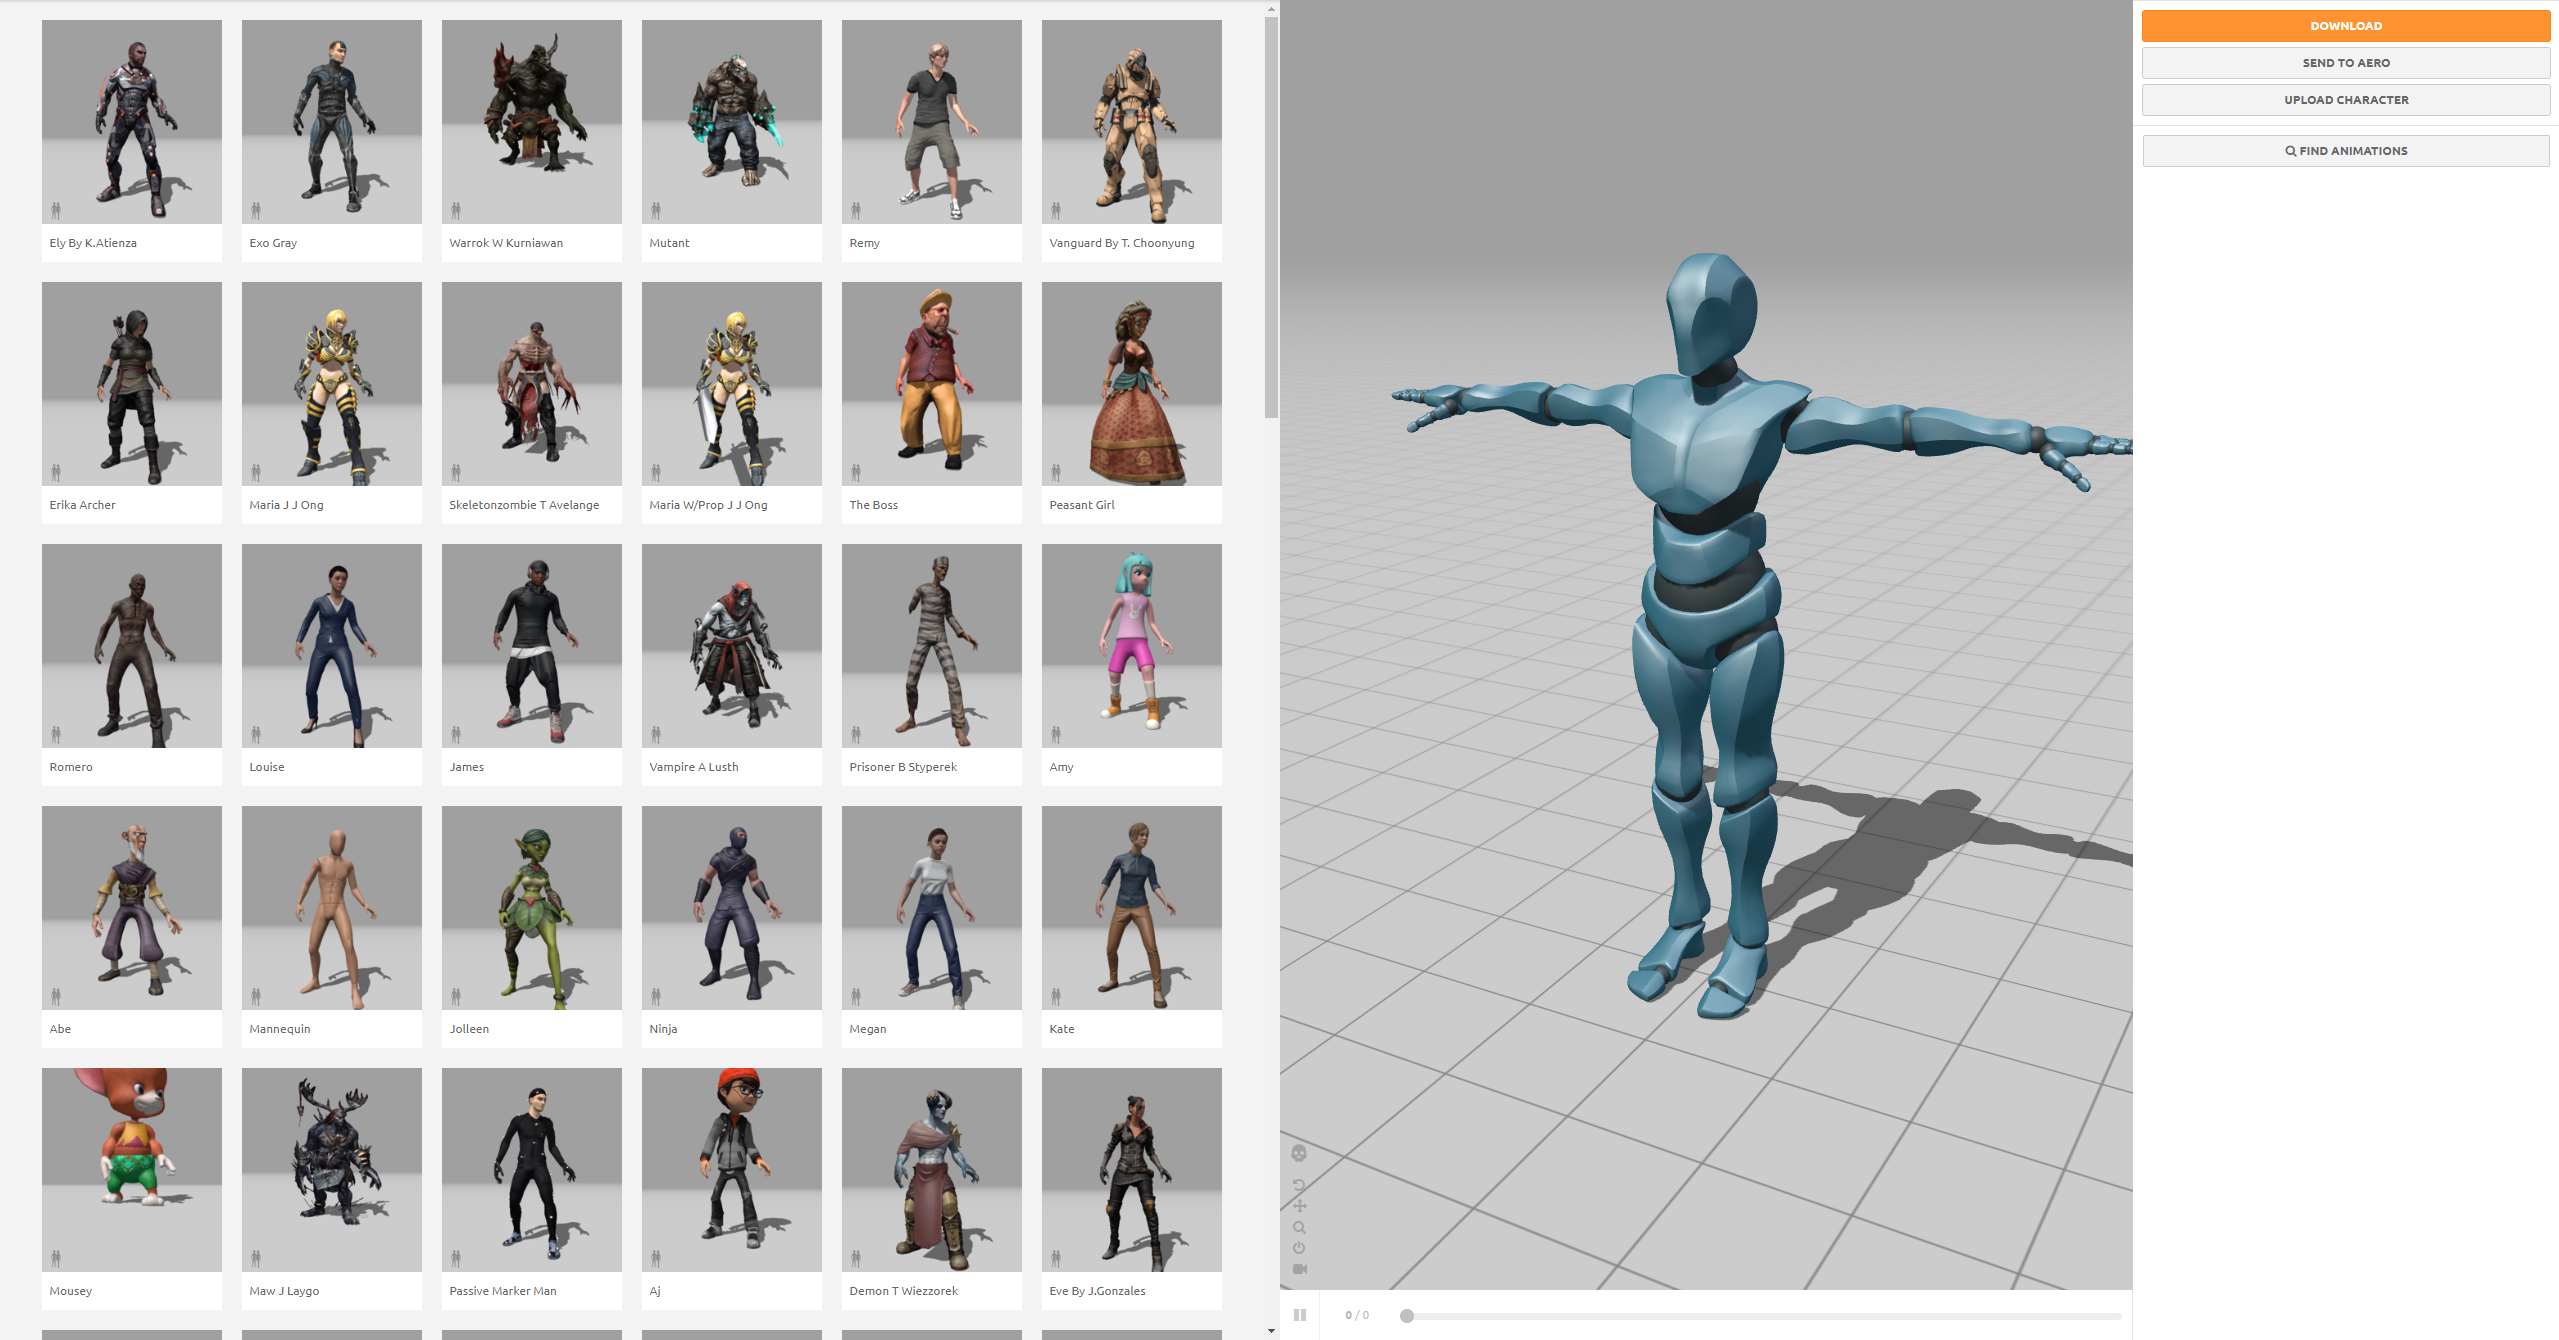This screenshot has height=1340, width=2559.
Task: Pause the animation playback
Action: [1301, 1315]
